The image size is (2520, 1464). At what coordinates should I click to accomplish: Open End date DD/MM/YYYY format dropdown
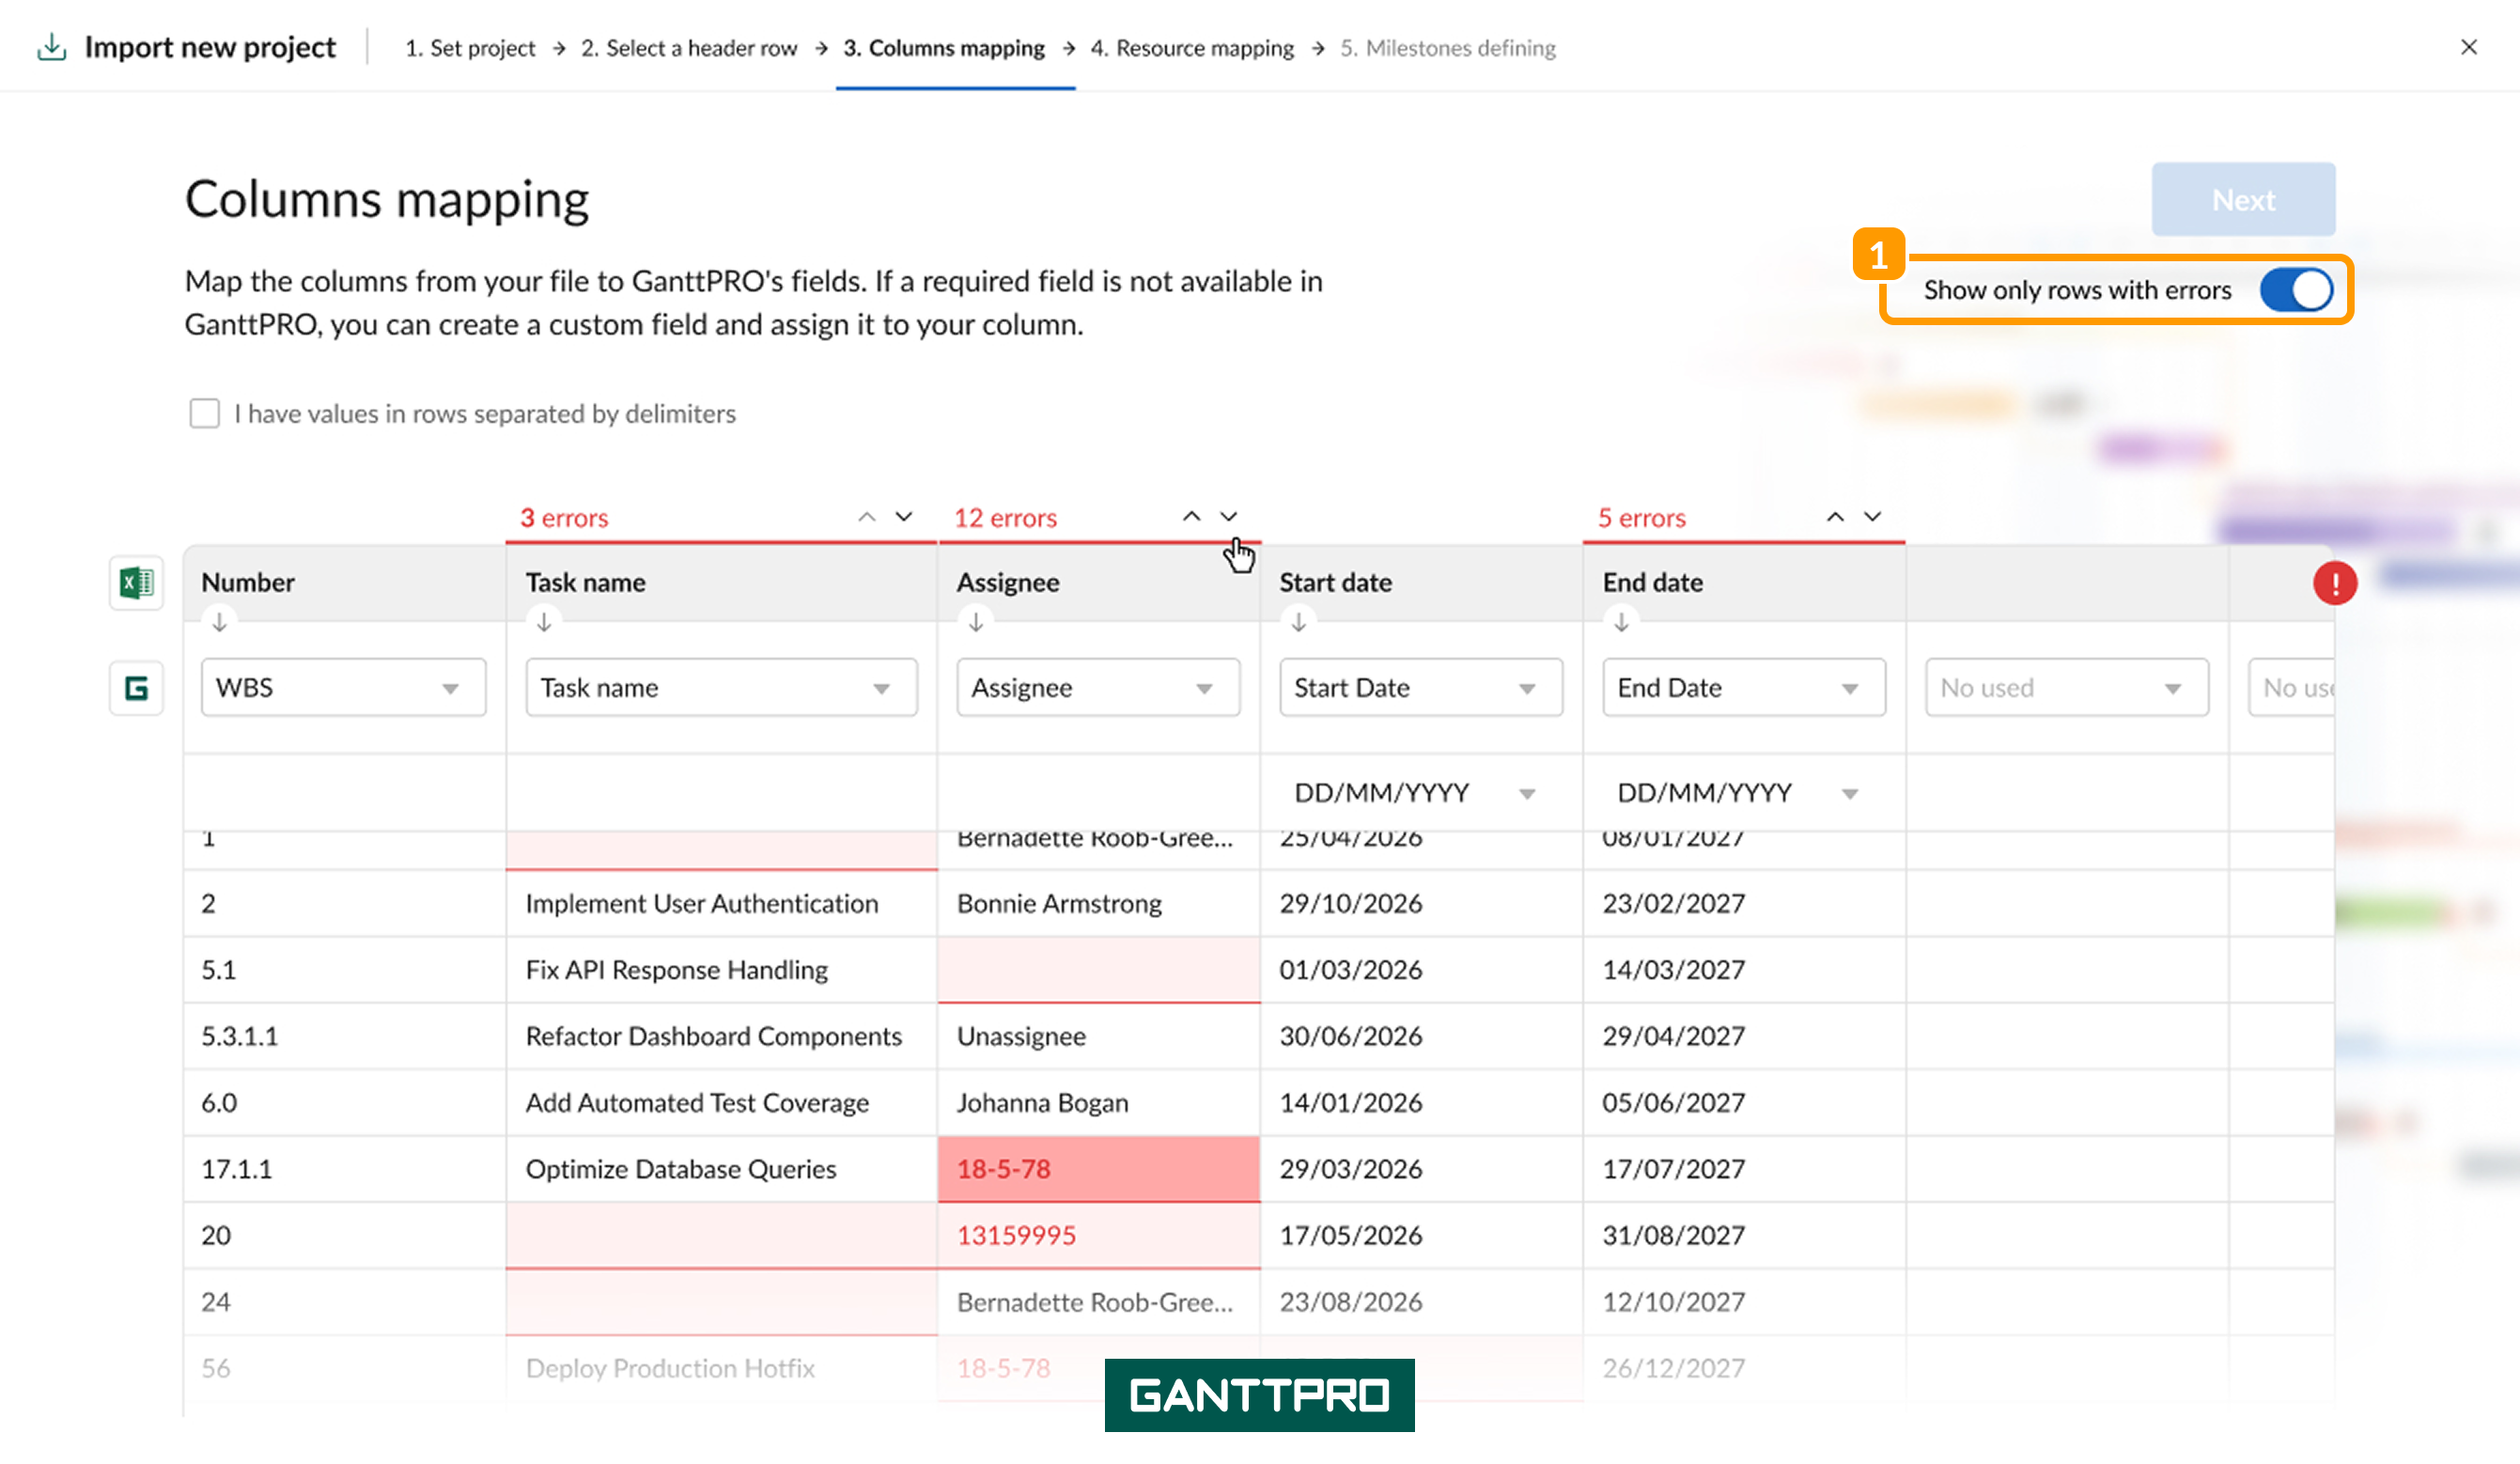(1737, 793)
